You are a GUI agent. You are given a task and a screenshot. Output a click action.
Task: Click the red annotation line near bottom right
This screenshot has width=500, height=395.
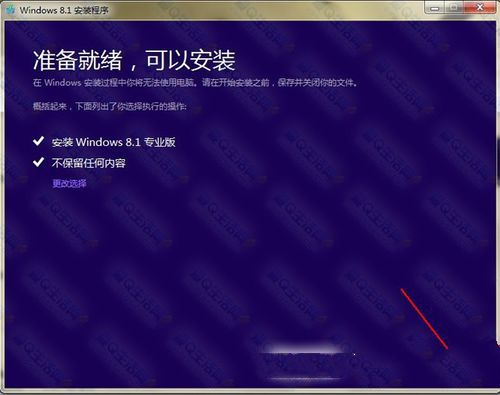click(424, 319)
